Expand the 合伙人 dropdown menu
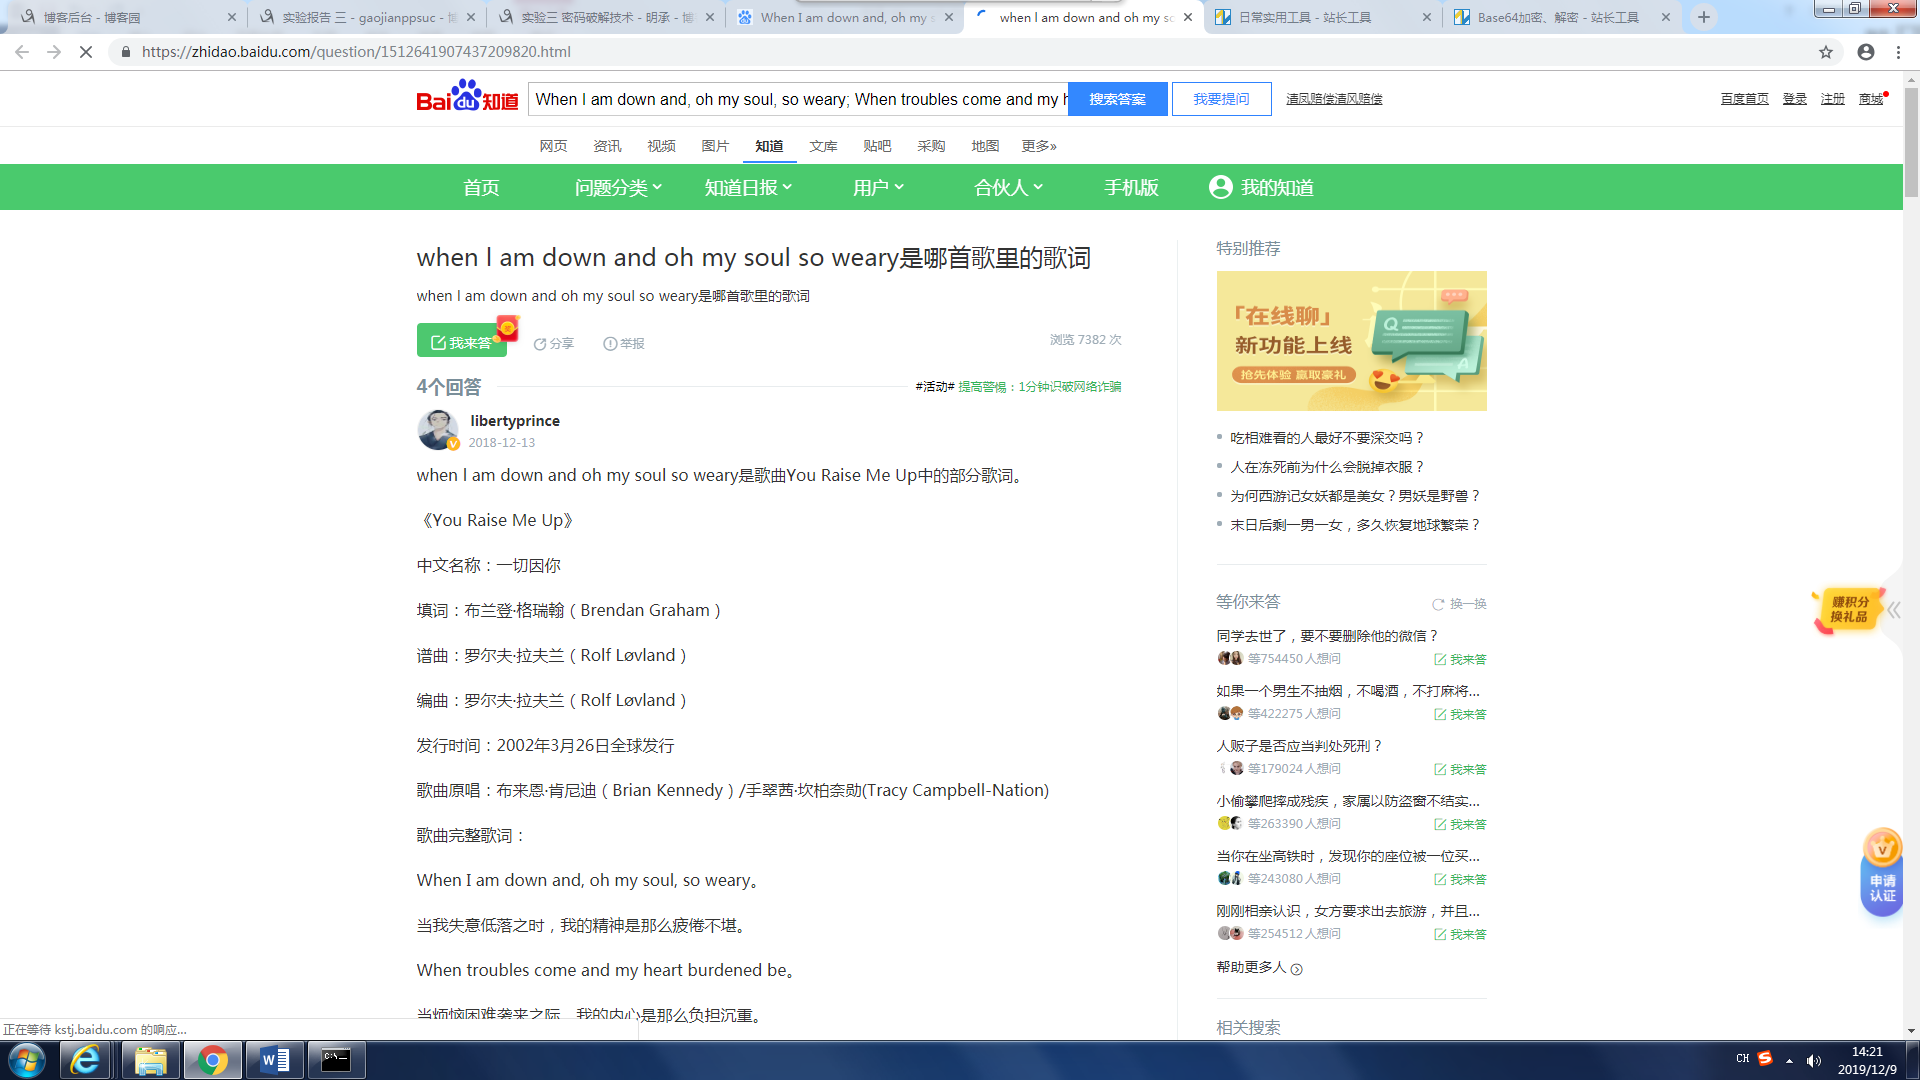Viewport: 1920px width, 1080px height. click(x=1008, y=187)
